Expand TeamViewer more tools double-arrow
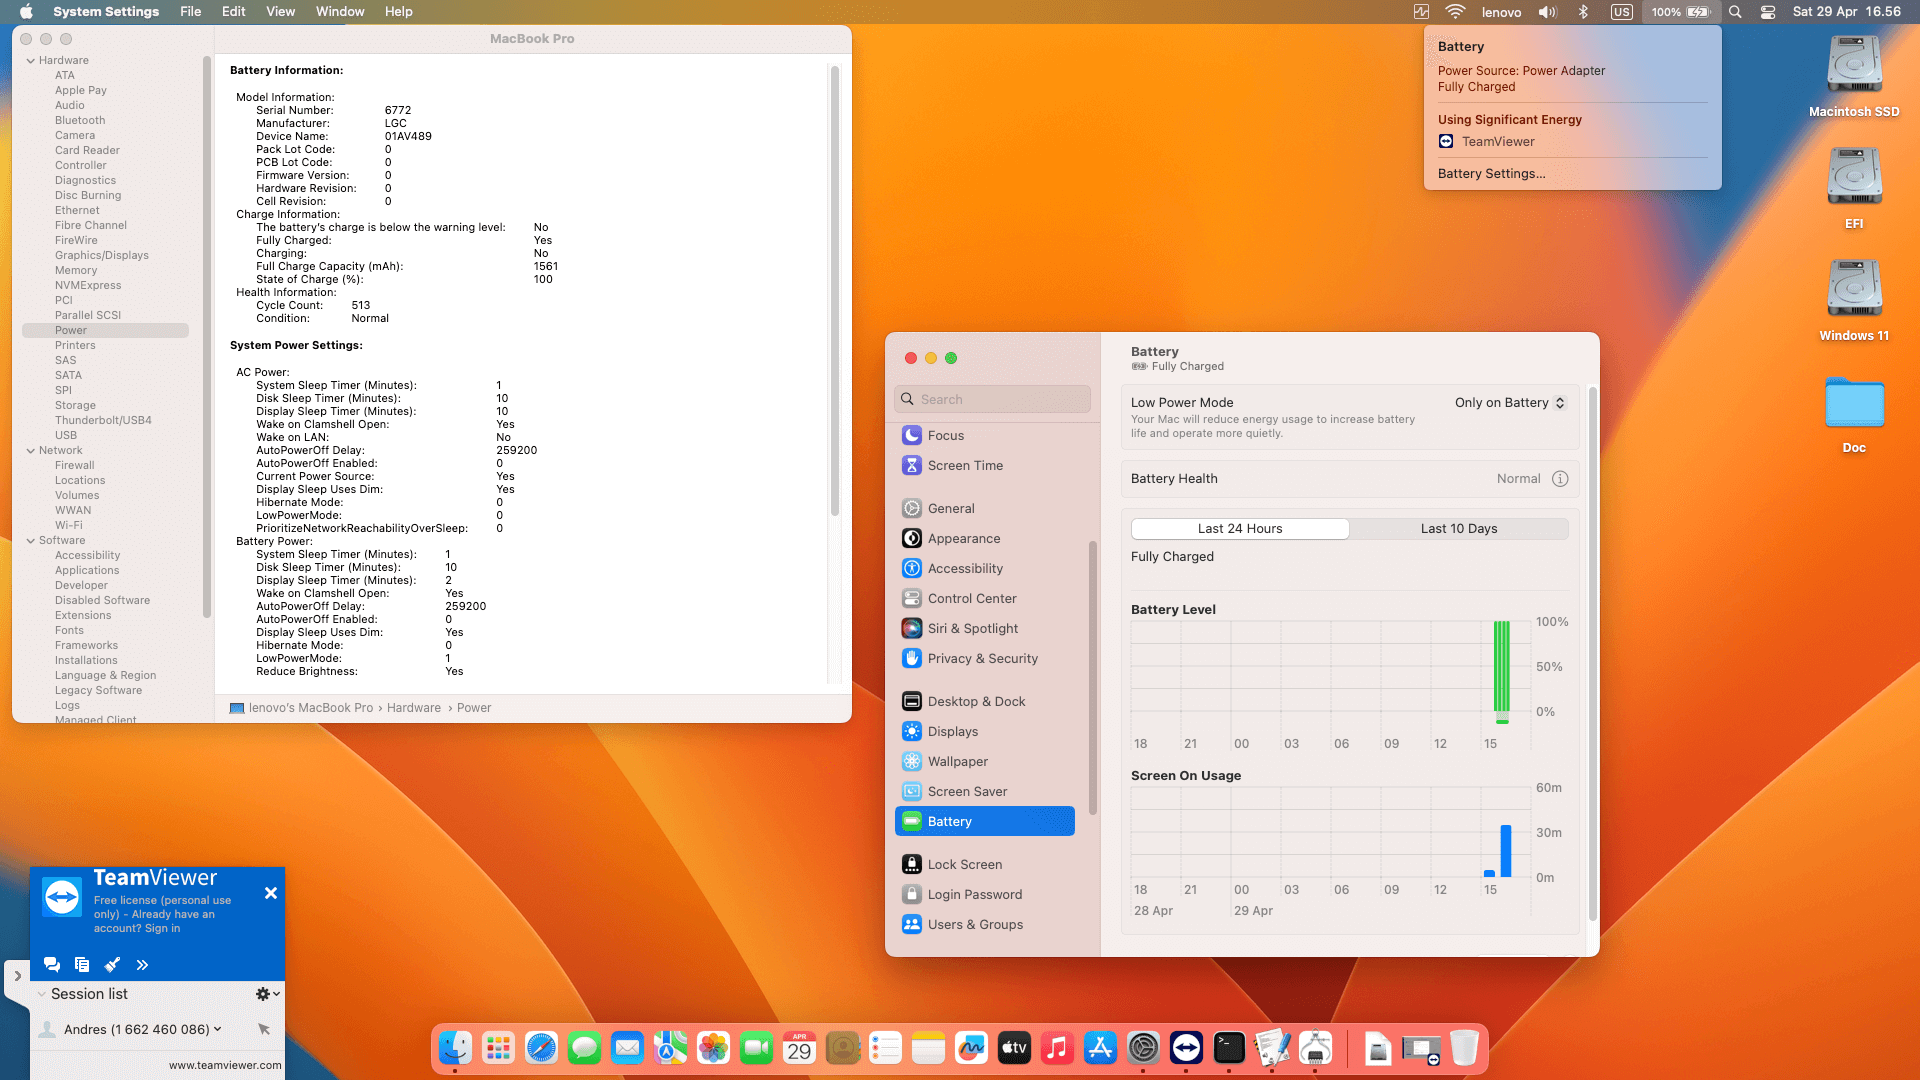This screenshot has width=1920, height=1080. (142, 965)
